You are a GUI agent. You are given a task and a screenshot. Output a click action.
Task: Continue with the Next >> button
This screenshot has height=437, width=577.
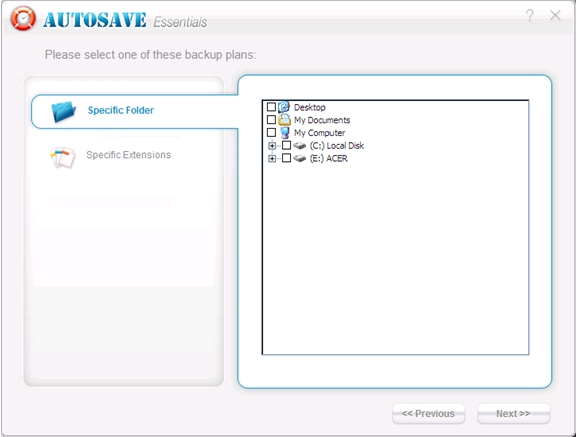coord(514,414)
